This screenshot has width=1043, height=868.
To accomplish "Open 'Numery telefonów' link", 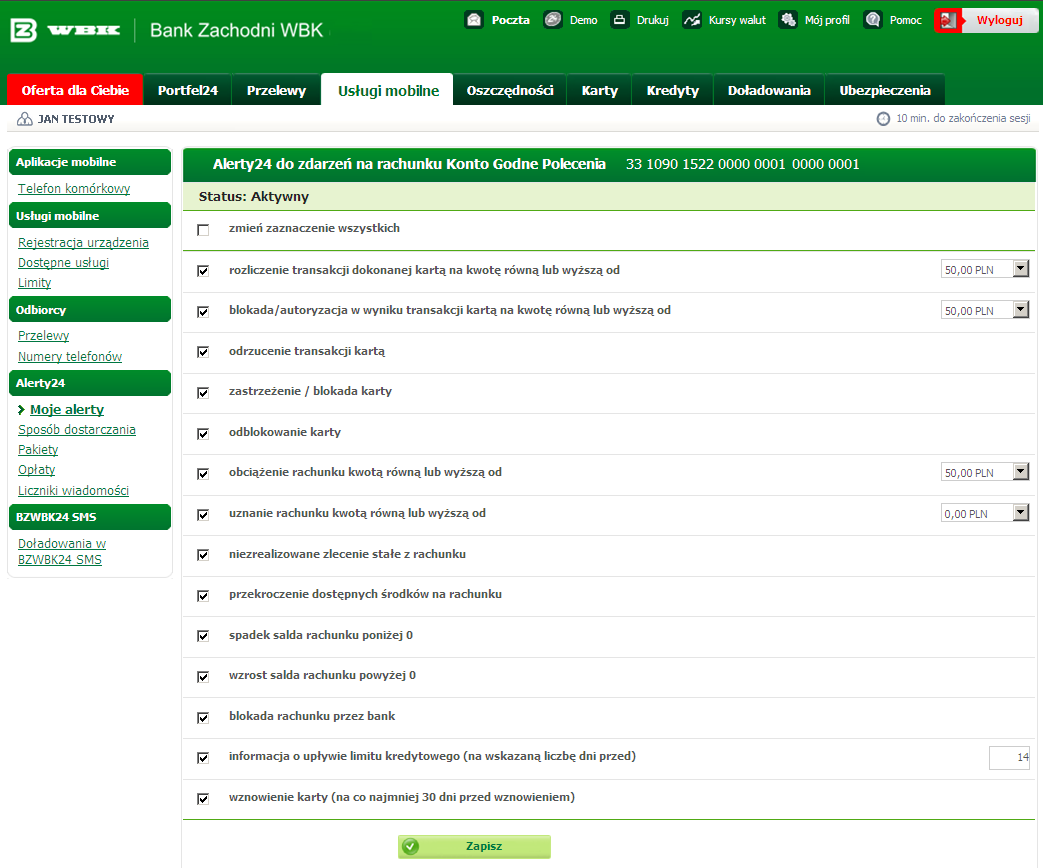I will tap(70, 356).
